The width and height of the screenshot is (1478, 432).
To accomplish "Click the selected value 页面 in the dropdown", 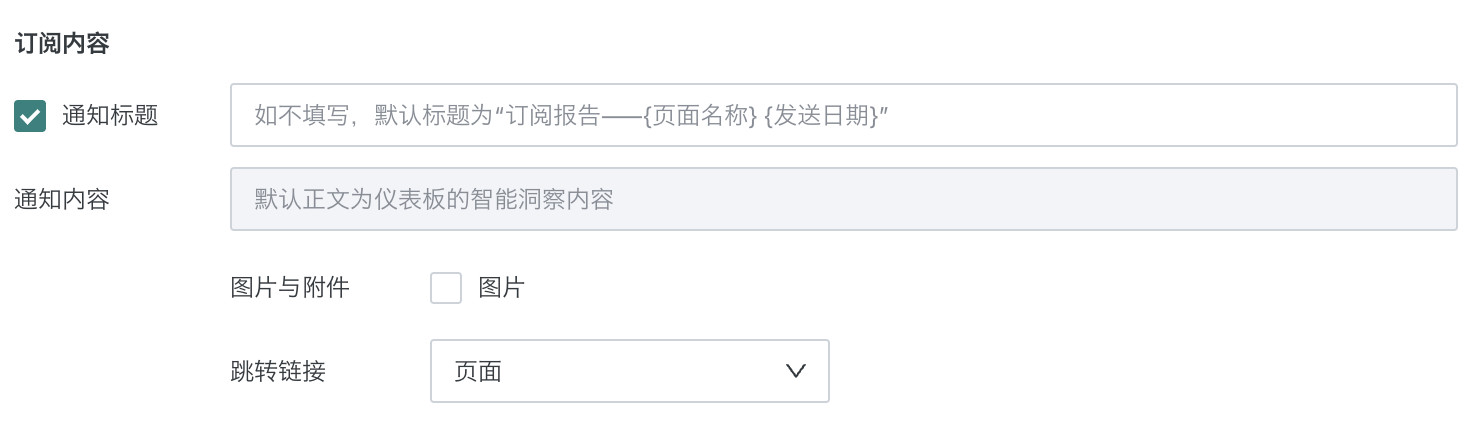I will [x=478, y=371].
